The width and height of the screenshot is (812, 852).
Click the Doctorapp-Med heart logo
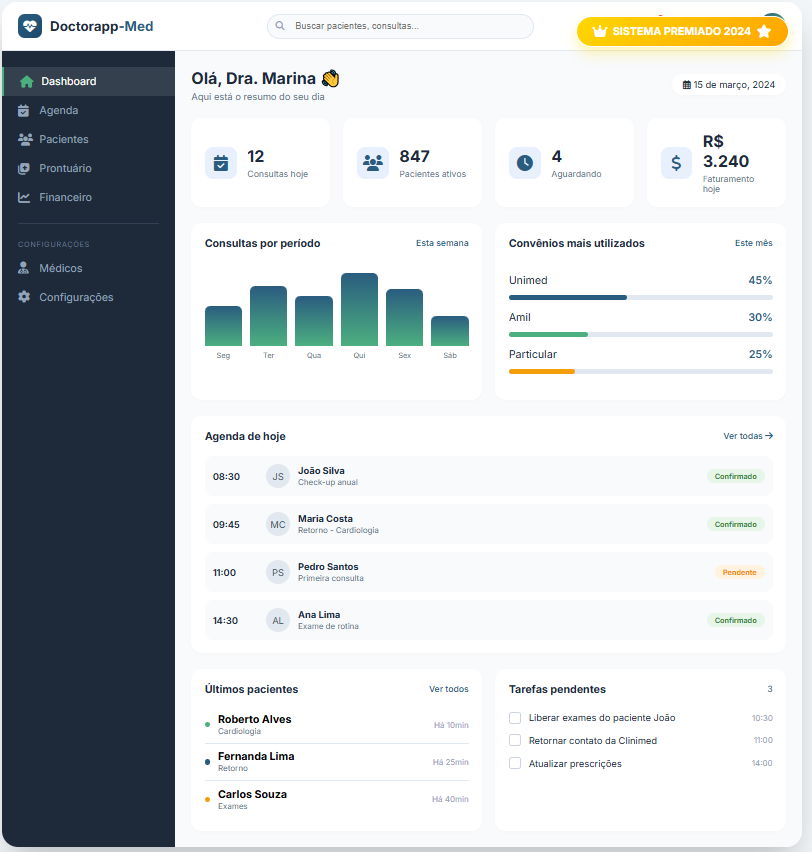[x=30, y=25]
